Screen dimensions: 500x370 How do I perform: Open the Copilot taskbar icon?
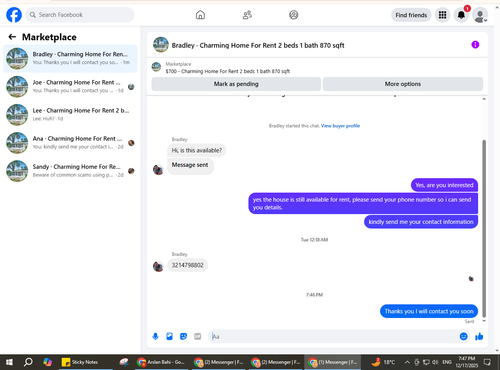coord(47,362)
